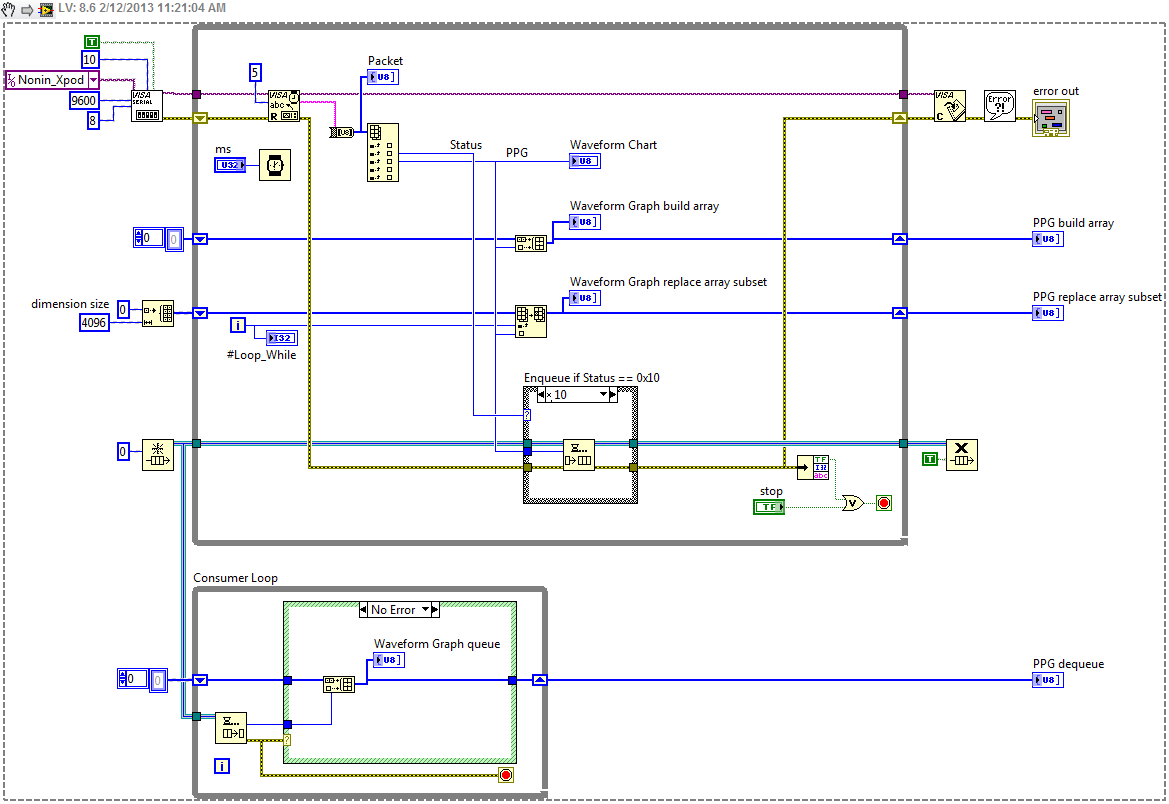The width and height of the screenshot is (1169, 804).
Task: Open the No Error case selector dropdown
Action: click(x=426, y=609)
